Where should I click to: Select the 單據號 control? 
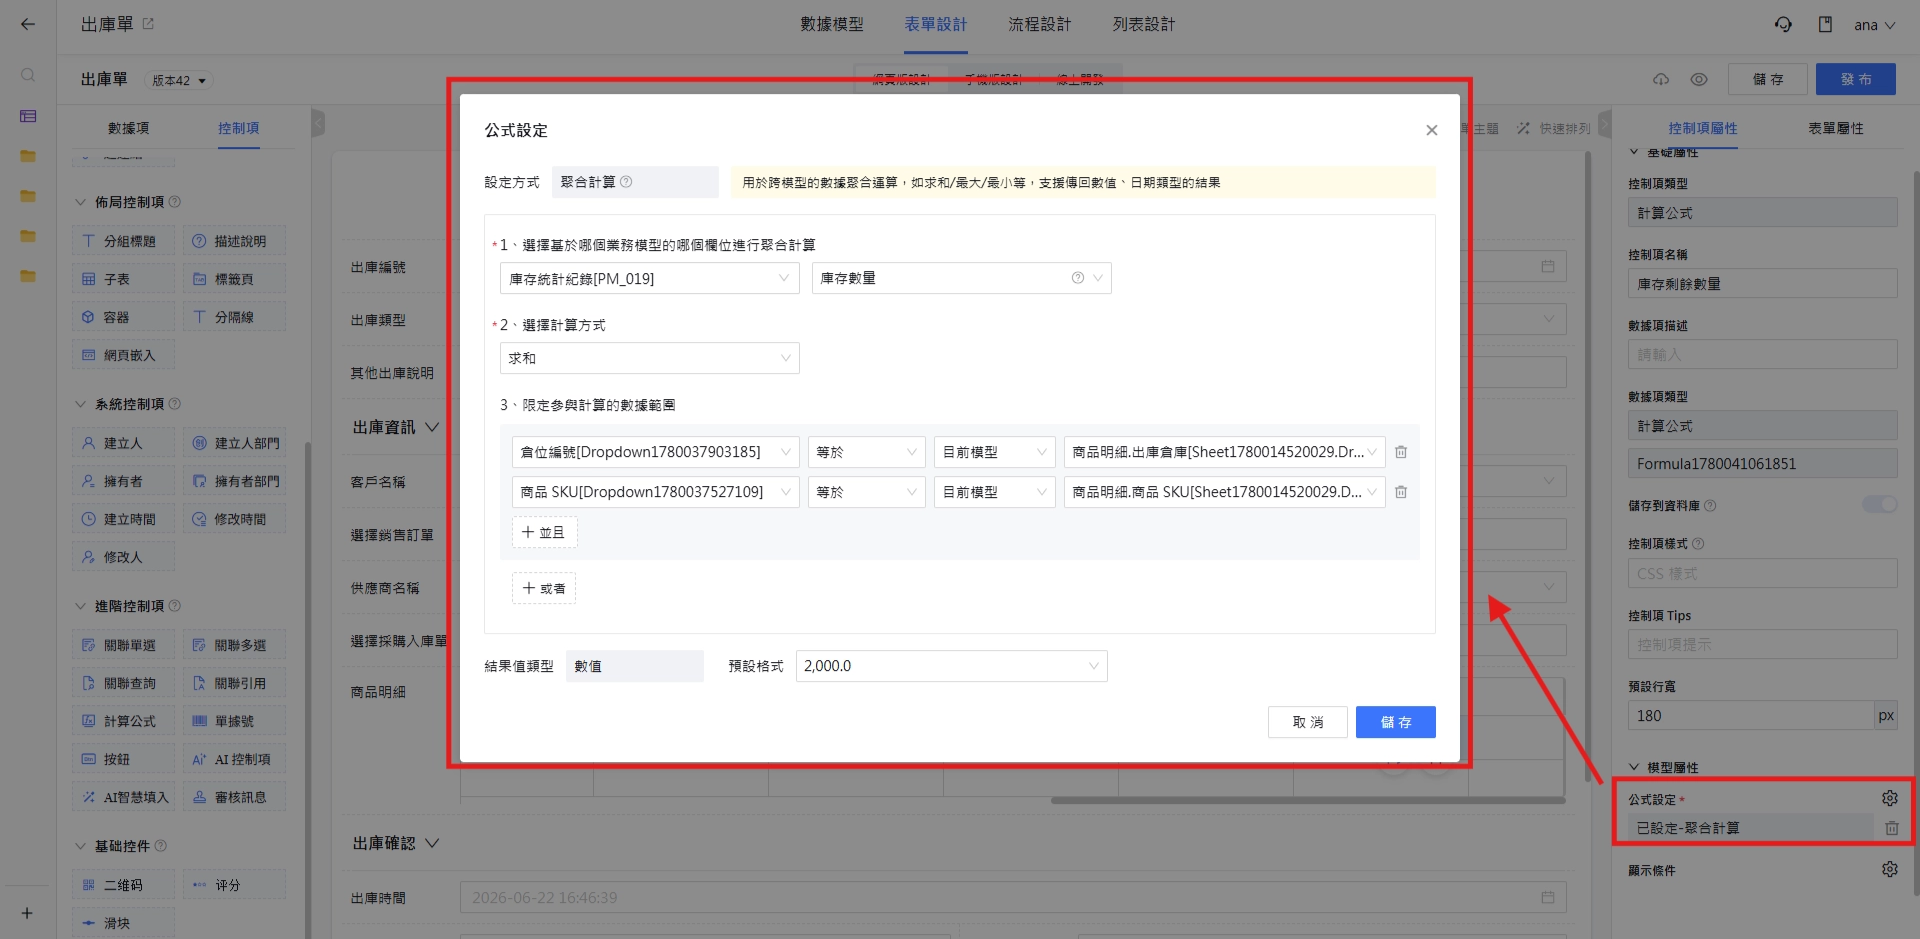click(235, 721)
